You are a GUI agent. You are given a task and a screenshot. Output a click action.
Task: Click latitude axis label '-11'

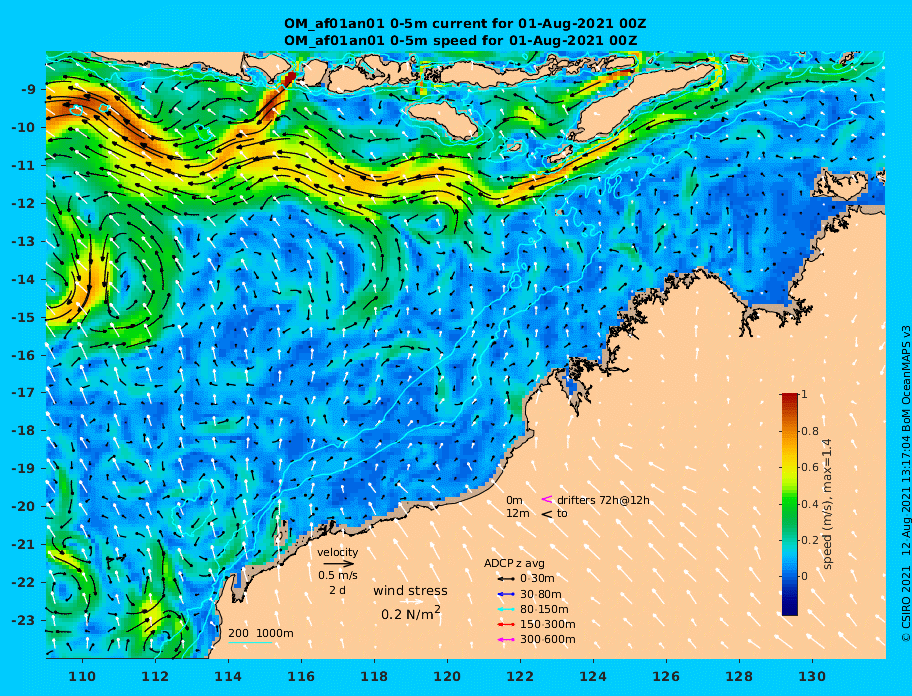[x=25, y=166]
